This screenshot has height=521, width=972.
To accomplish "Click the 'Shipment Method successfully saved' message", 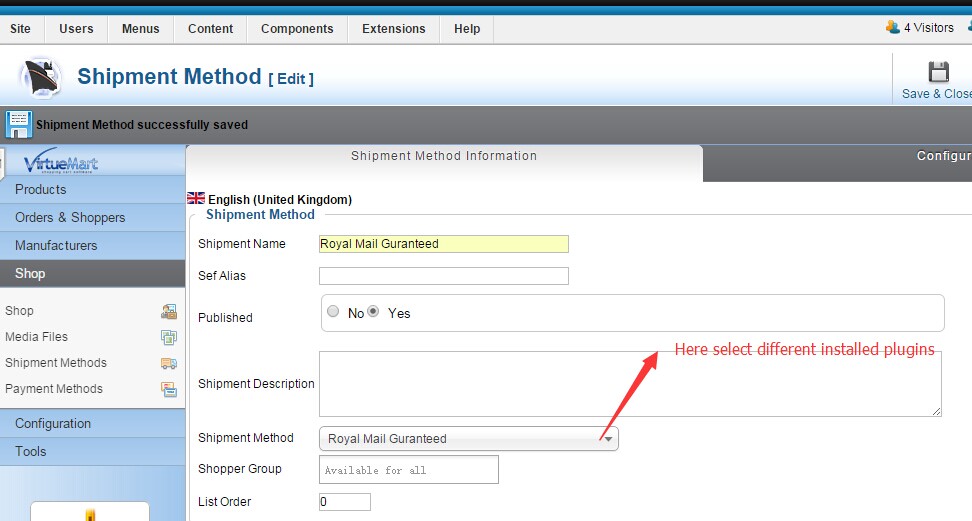I will tap(142, 125).
